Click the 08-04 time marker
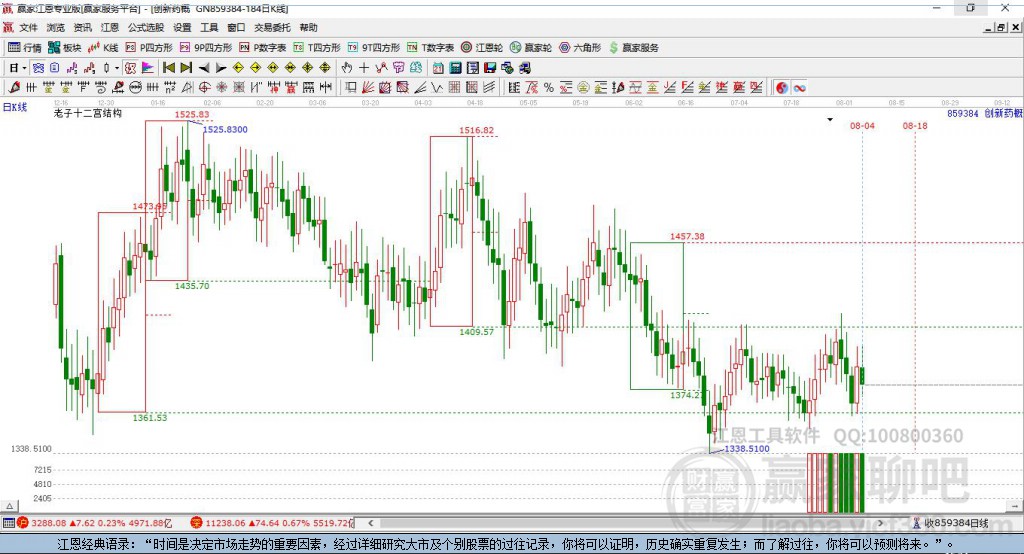This screenshot has height=554, width=1024. coord(862,125)
